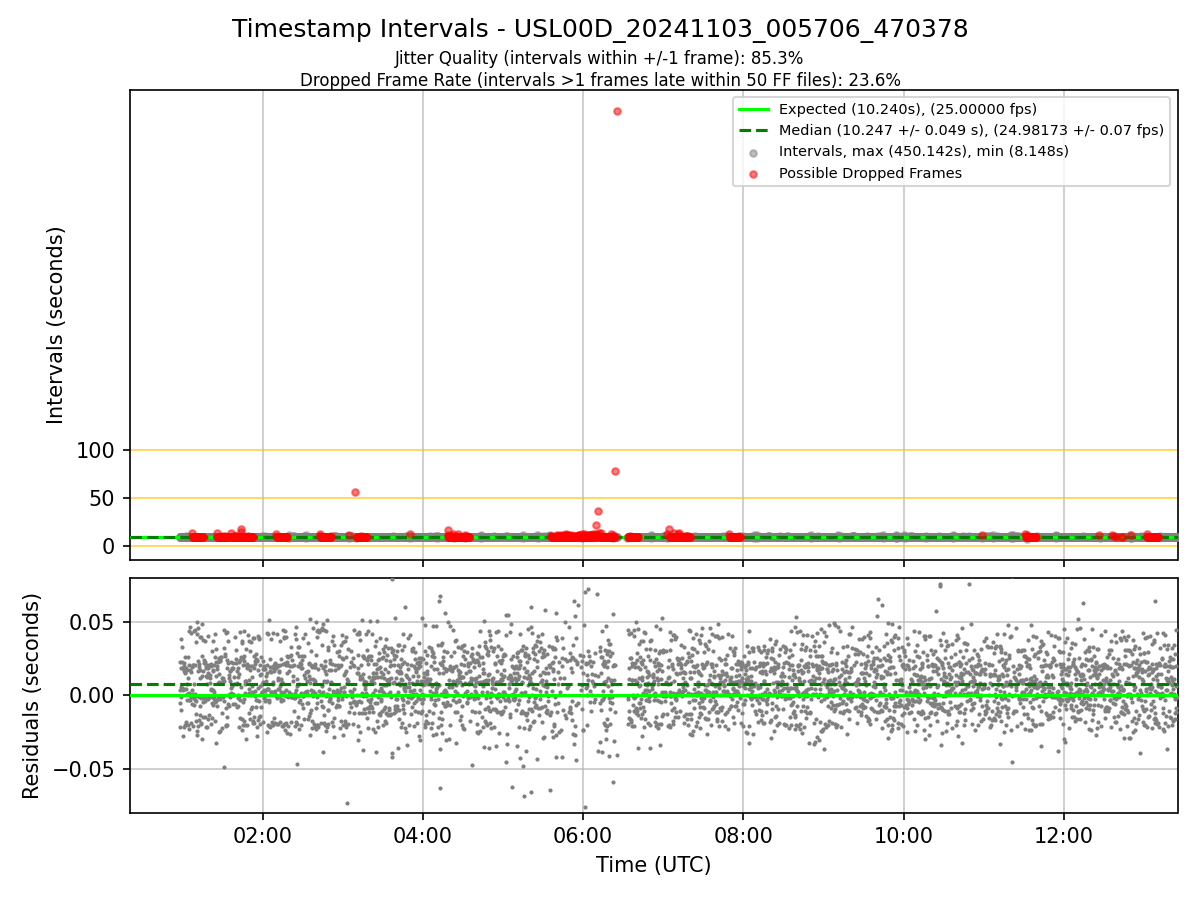Click the Intervals (seconds) y-axis label

point(56,325)
